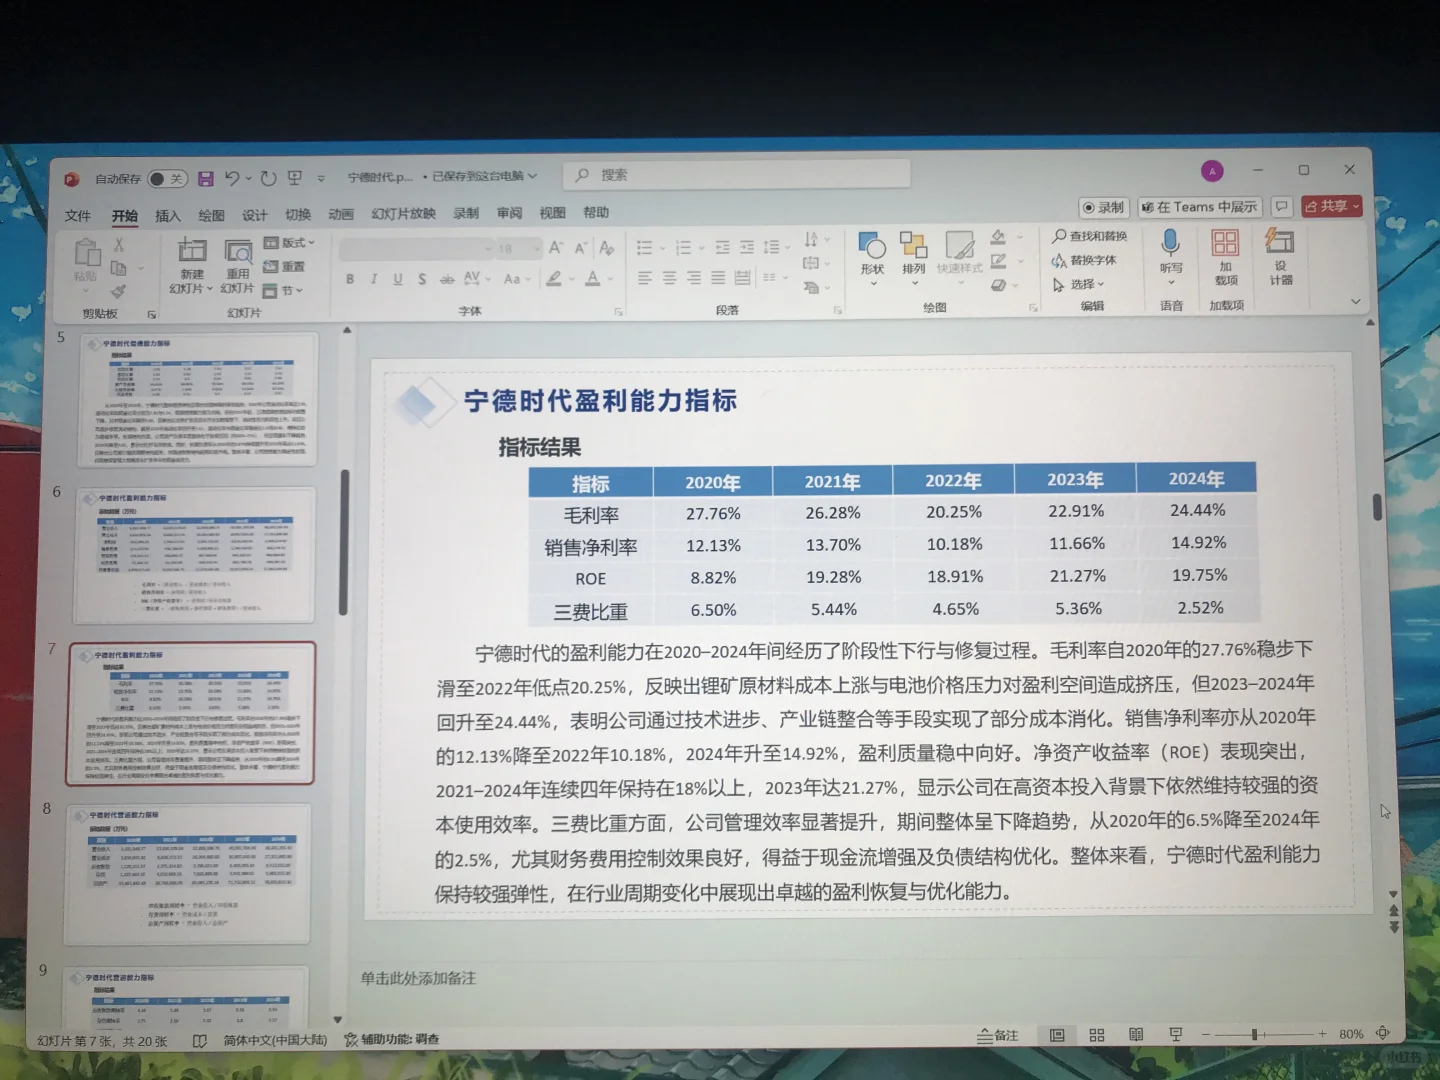This screenshot has width=1440, height=1080.
Task: Toggle 备注 notes pane in status bar
Action: tap(998, 1036)
